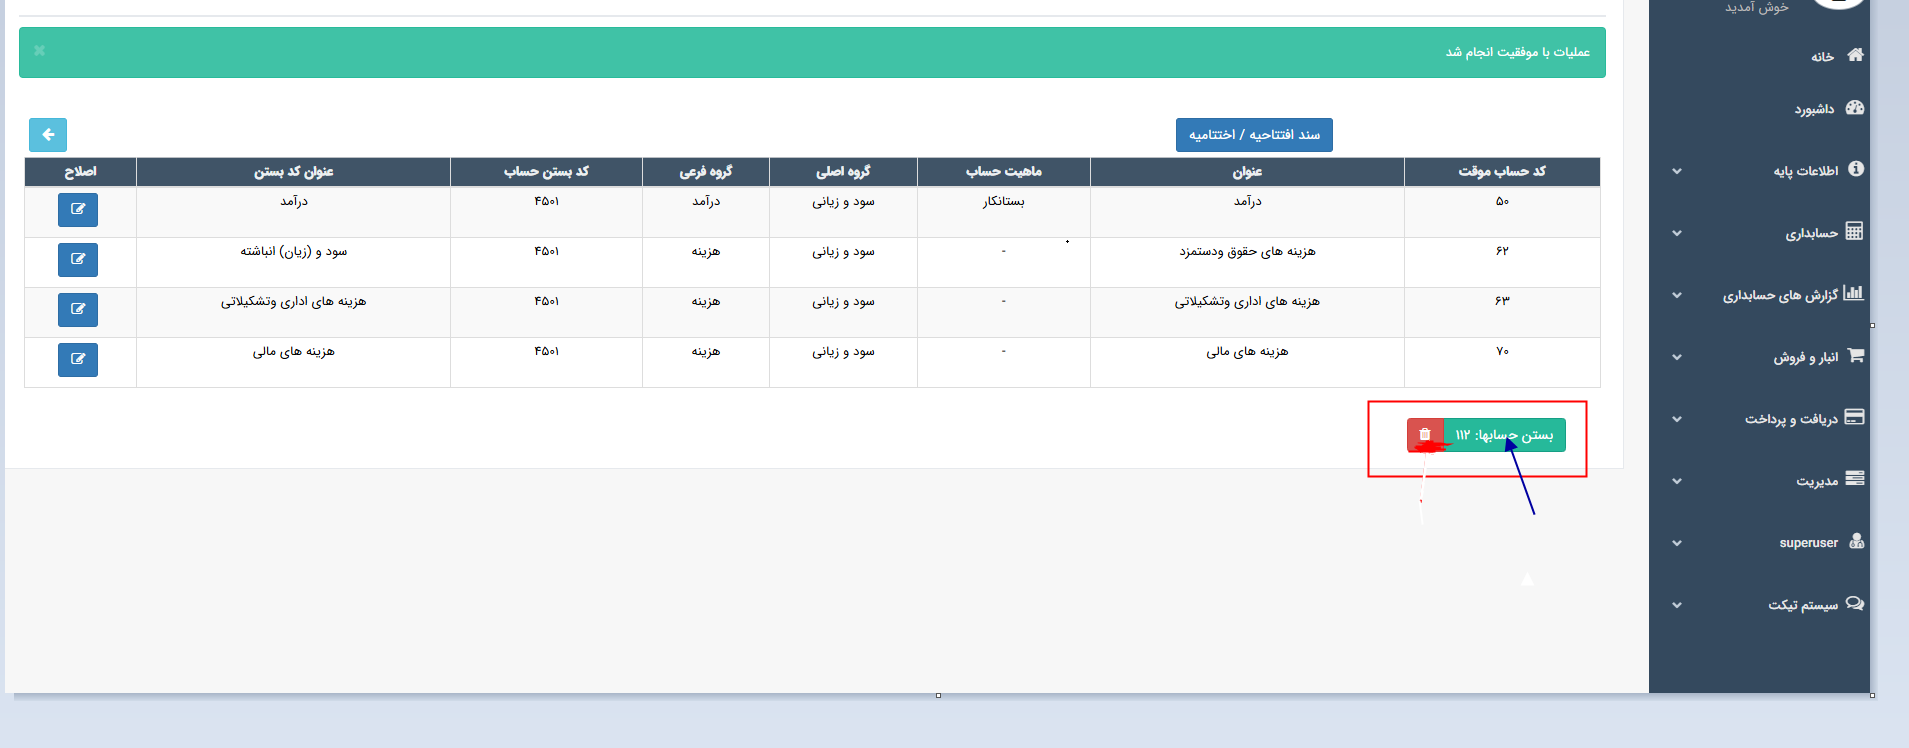
Task: Edit the هزینه های مالی row
Action: click(x=78, y=360)
